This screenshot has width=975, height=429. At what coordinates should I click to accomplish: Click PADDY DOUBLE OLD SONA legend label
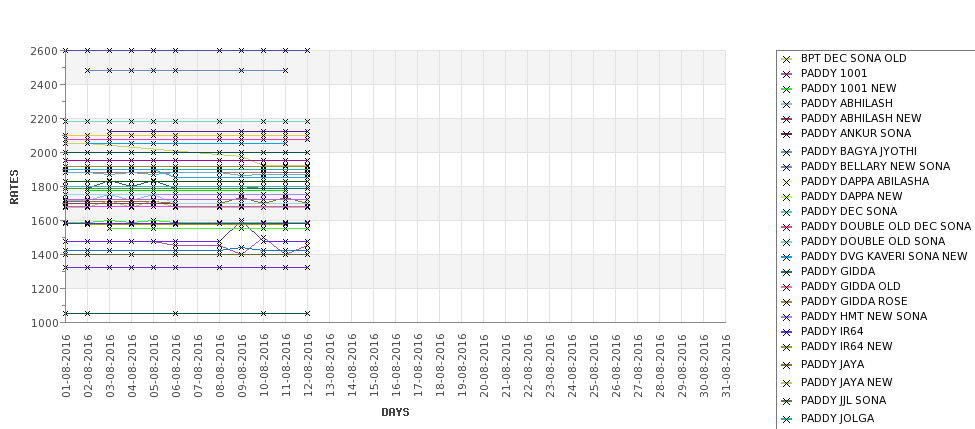point(873,241)
